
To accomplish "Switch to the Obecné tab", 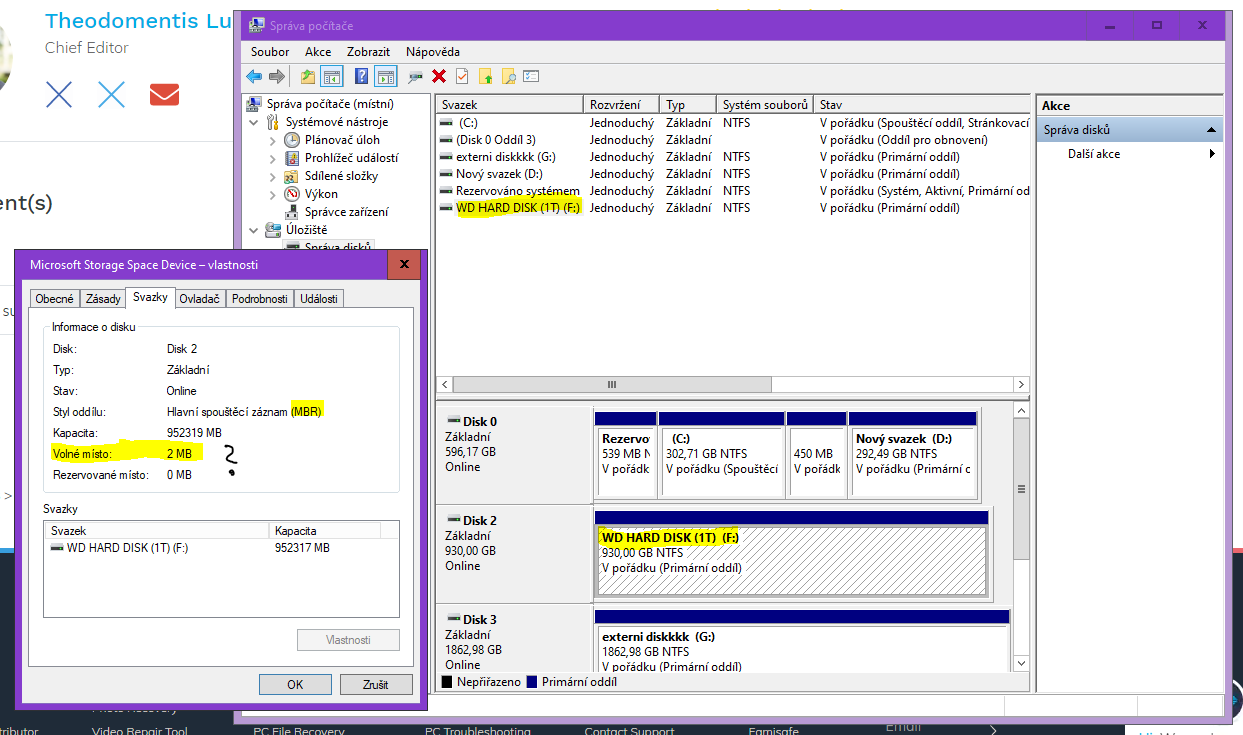I will pyautogui.click(x=54, y=299).
